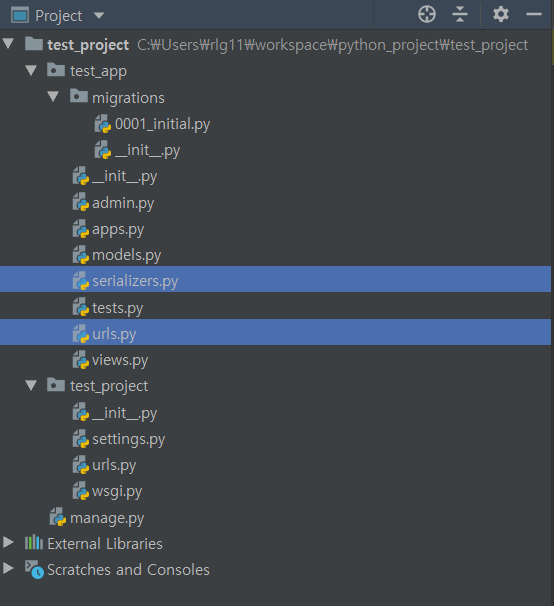Click the External Libraries bars icon
This screenshot has width=554, height=606.
click(34, 542)
